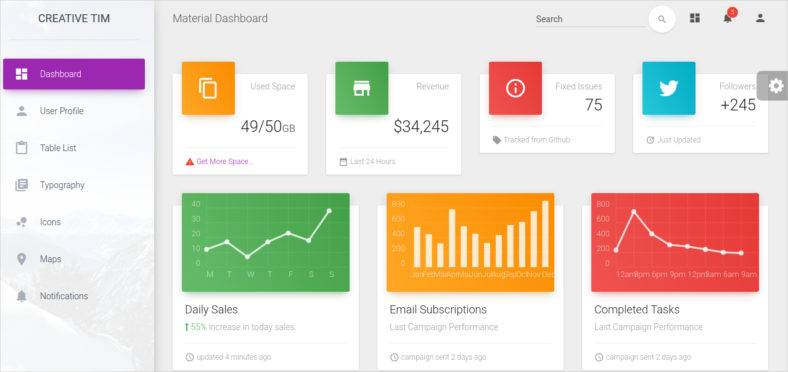Click the red warning triangle icon
This screenshot has height=372, width=788.
pos(189,162)
